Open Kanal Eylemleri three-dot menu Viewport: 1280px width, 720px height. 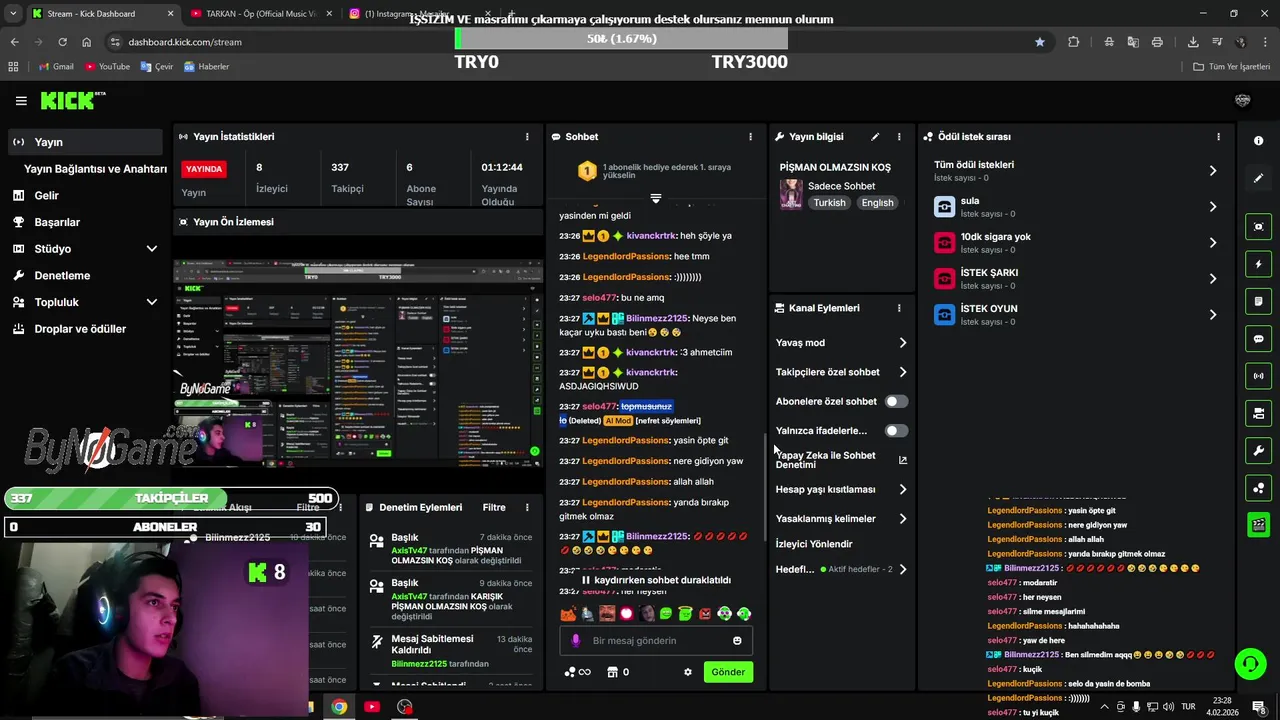coord(899,308)
